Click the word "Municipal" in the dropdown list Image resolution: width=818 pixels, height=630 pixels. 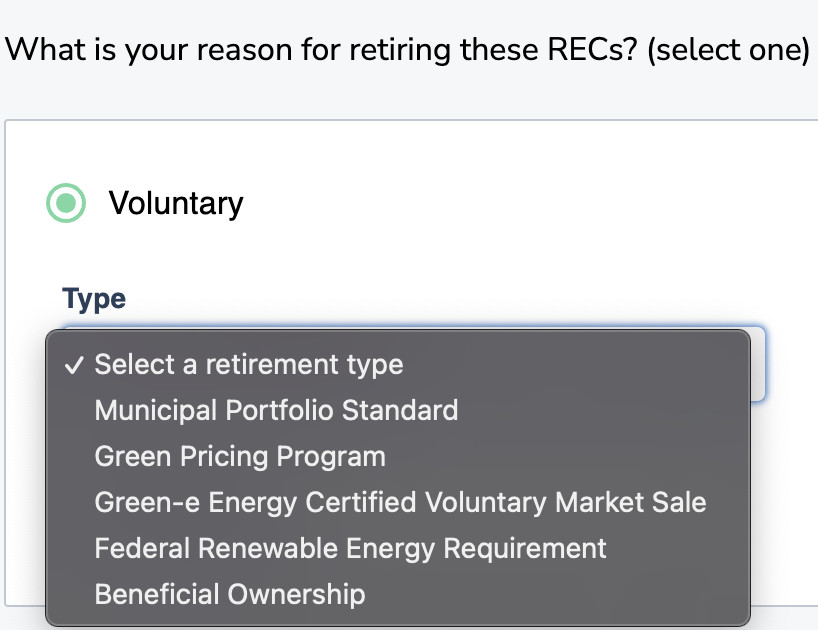point(155,410)
